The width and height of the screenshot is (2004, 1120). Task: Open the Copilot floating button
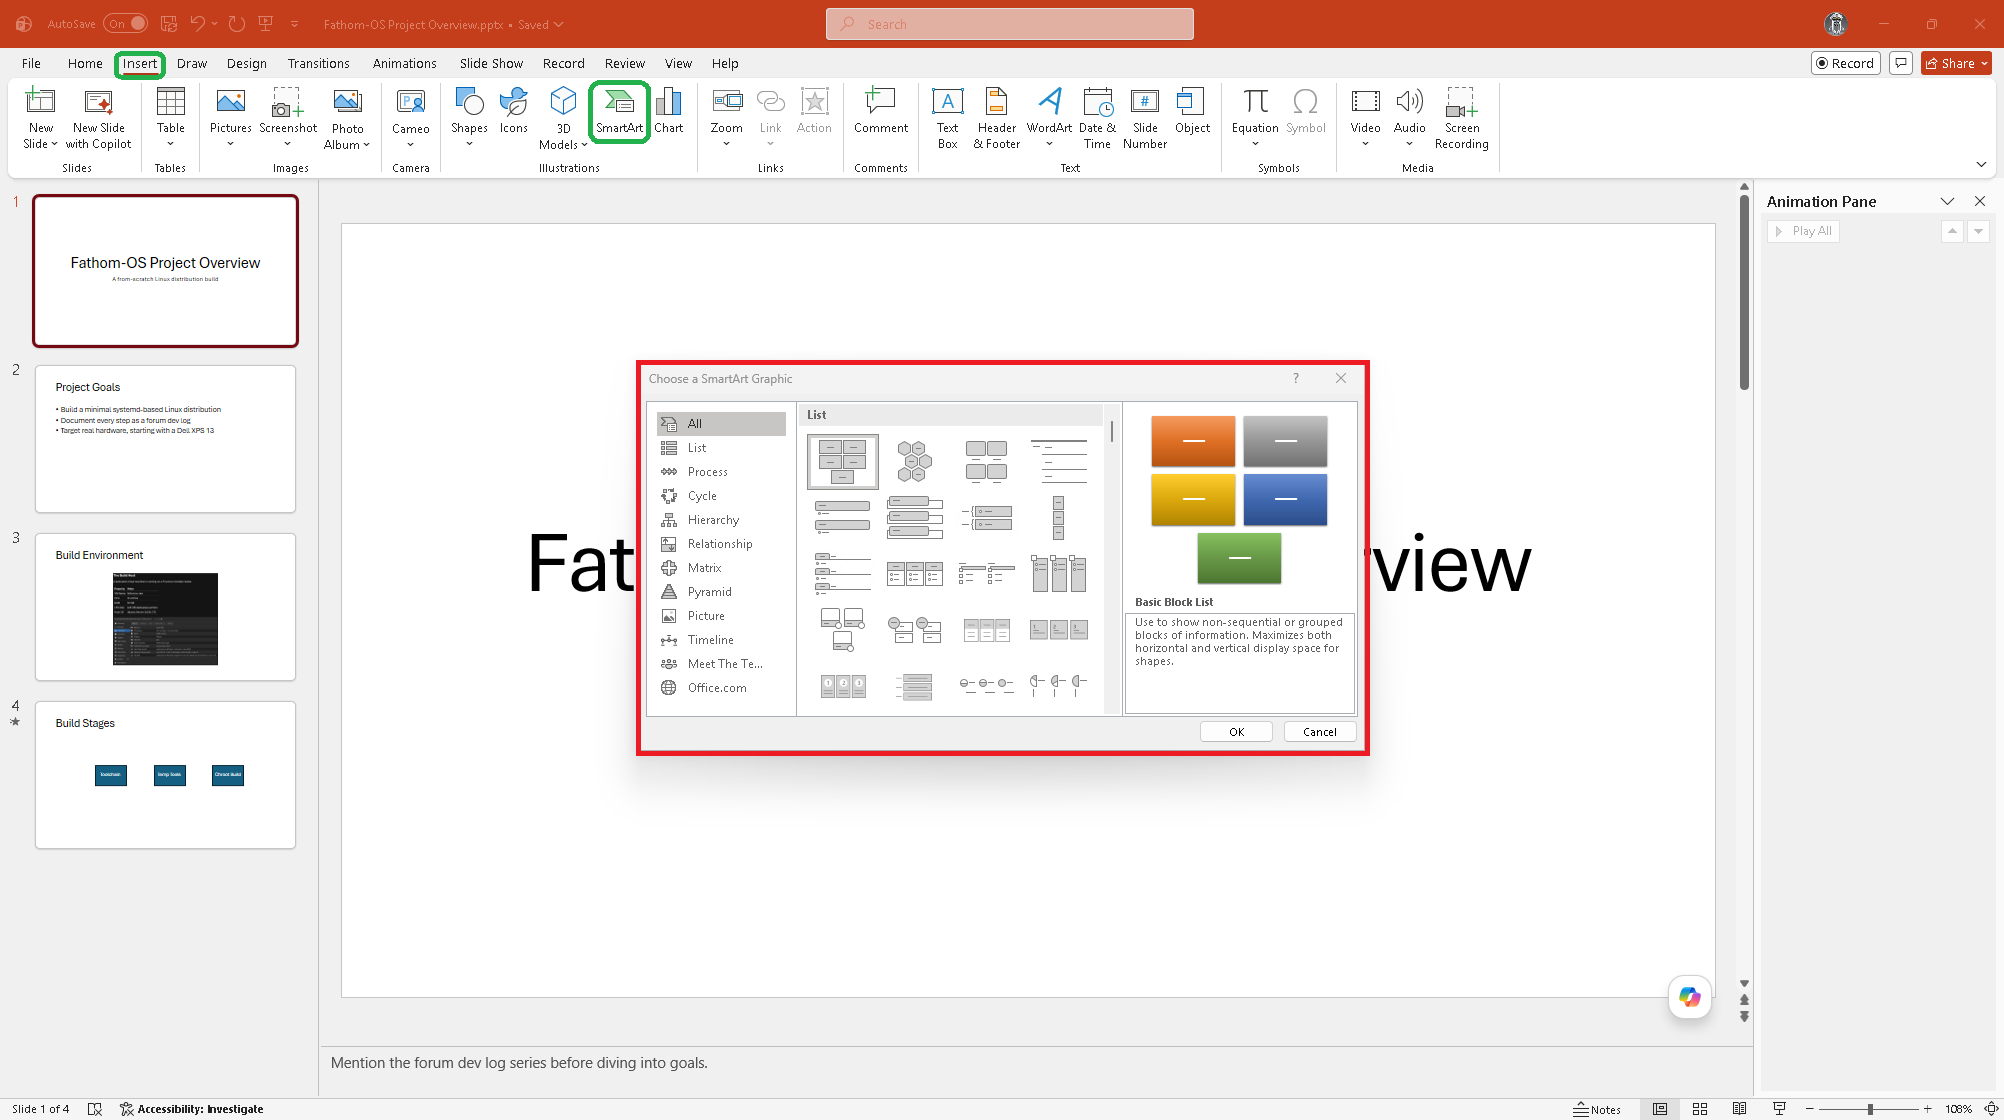(1690, 997)
